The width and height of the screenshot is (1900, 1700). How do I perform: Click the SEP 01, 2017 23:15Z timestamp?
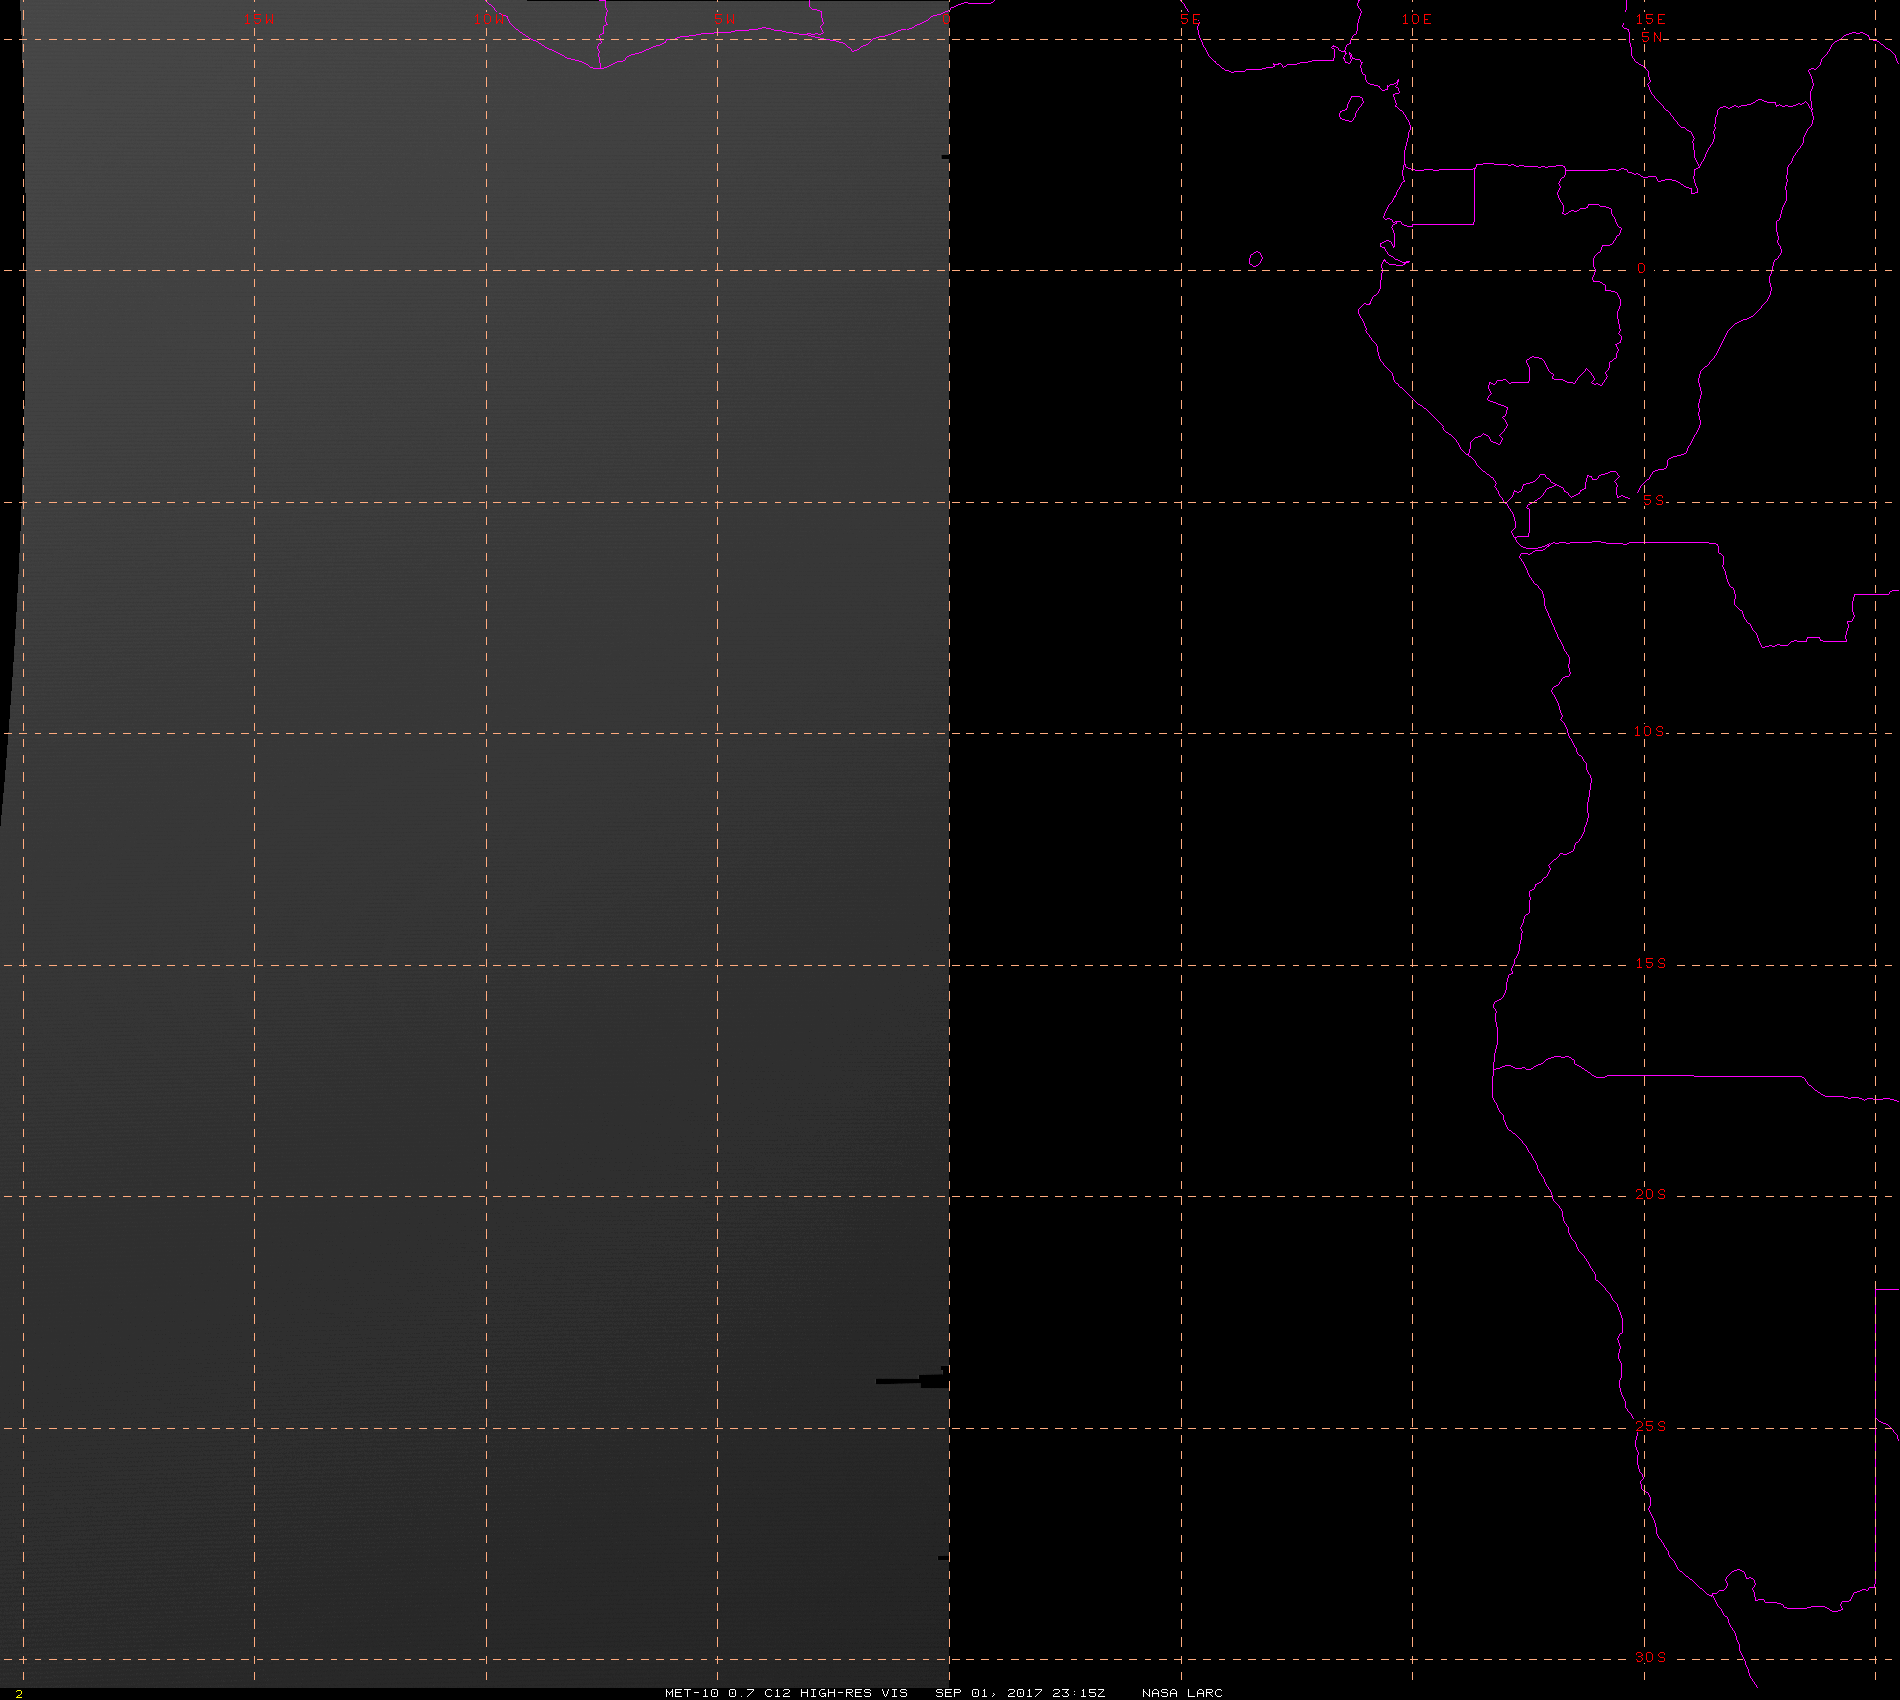click(x=1020, y=1693)
